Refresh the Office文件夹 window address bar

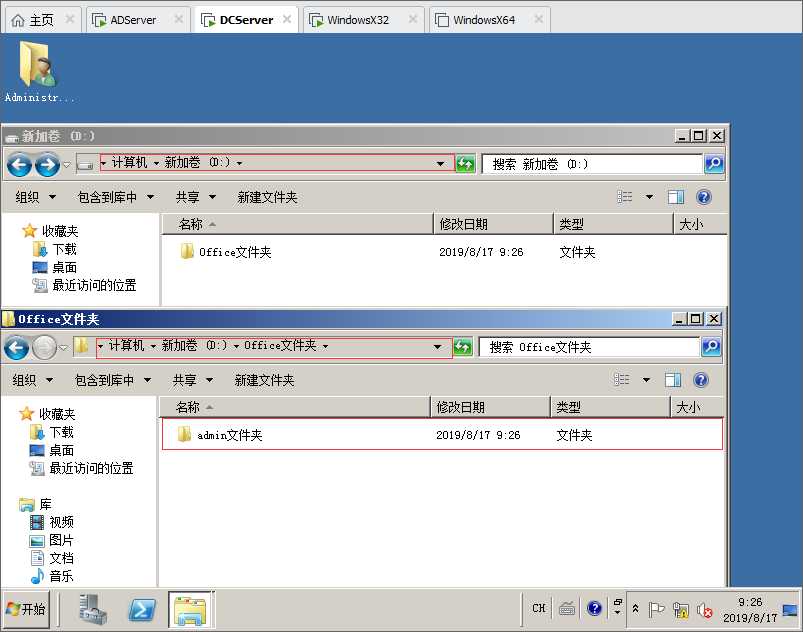tap(462, 347)
